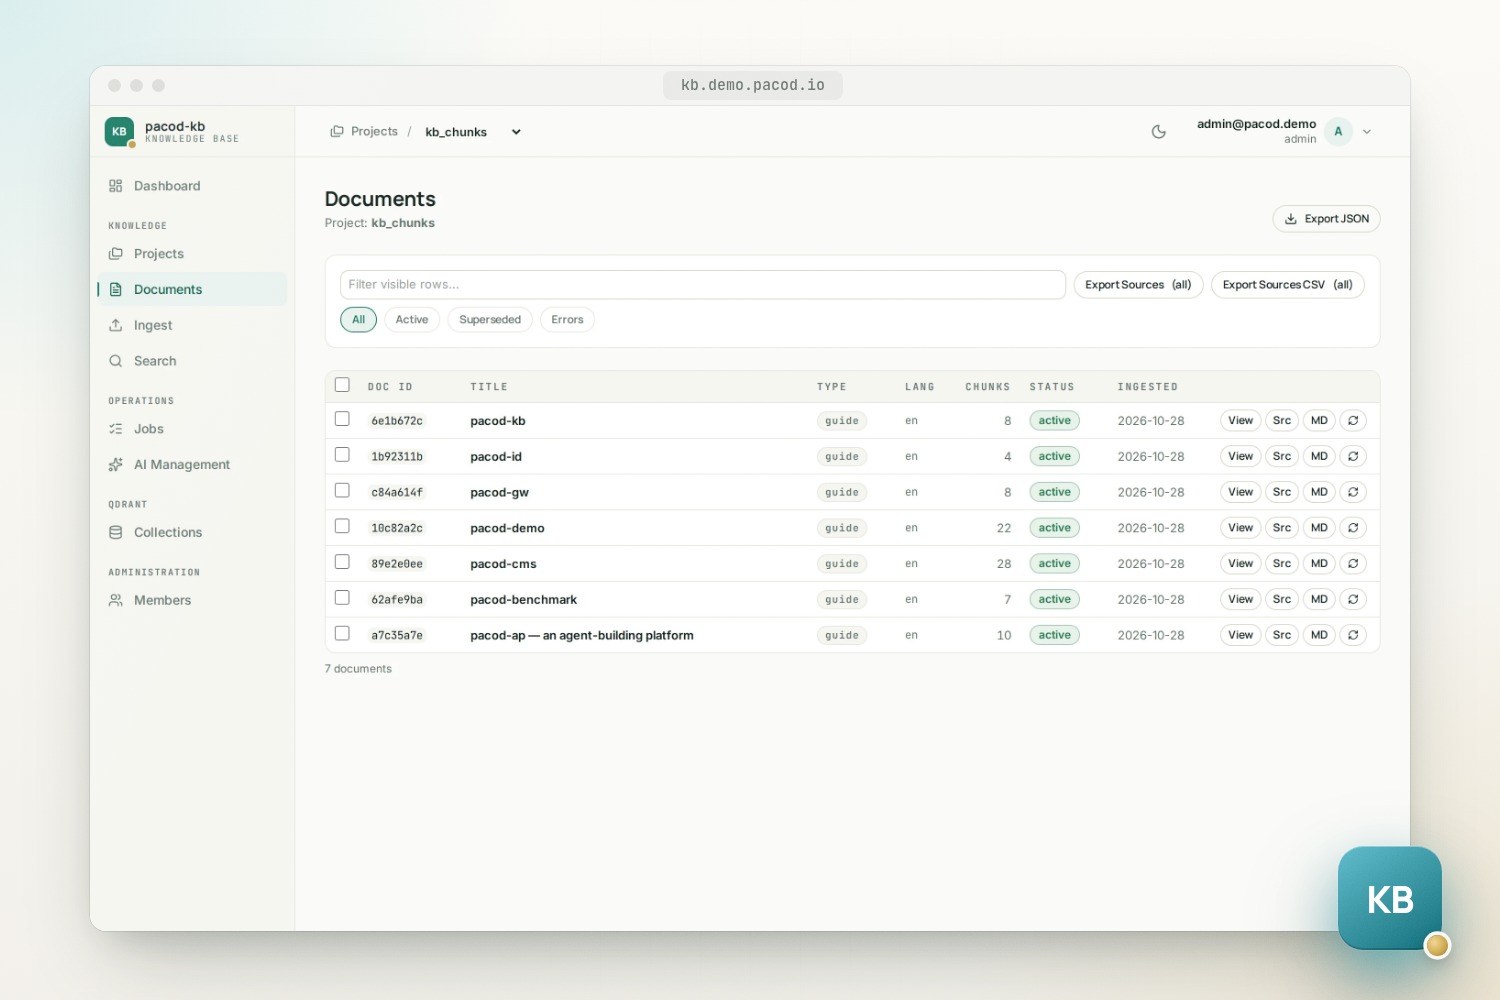1500x1000 pixels.
Task: Click refresh icon on pacod-cms row
Action: pos(1353,564)
